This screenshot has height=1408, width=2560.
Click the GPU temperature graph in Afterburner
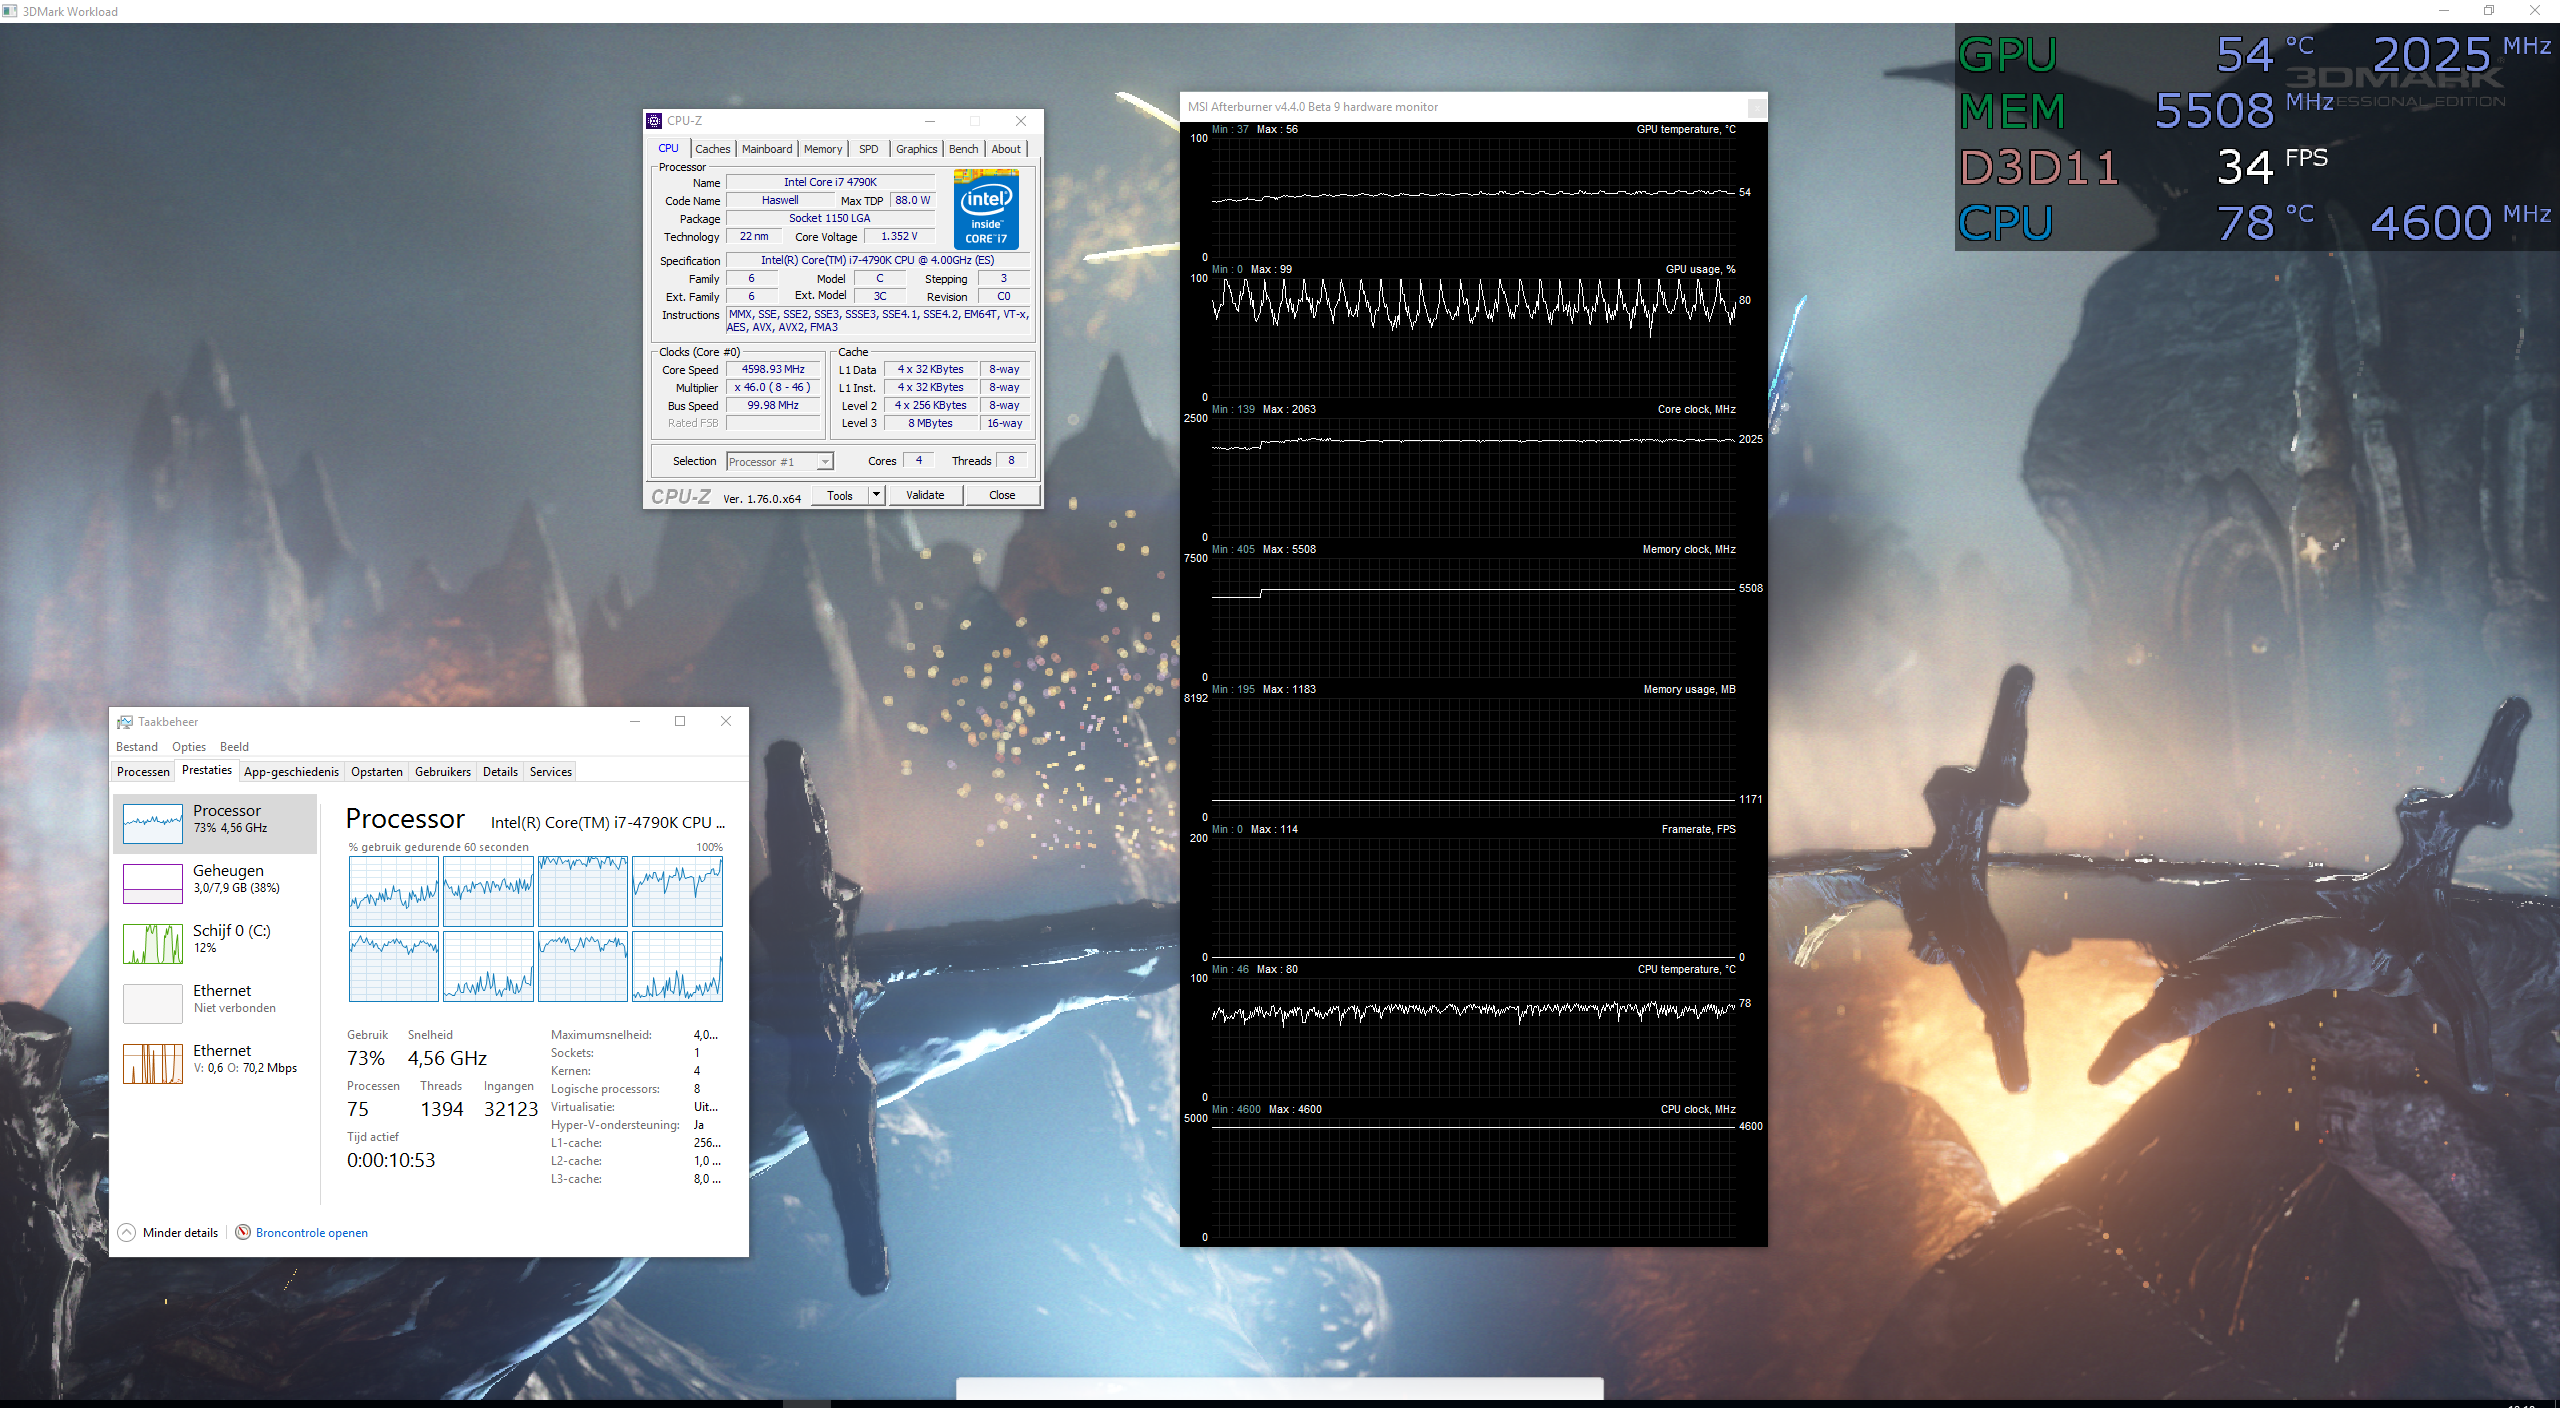pos(1473,198)
